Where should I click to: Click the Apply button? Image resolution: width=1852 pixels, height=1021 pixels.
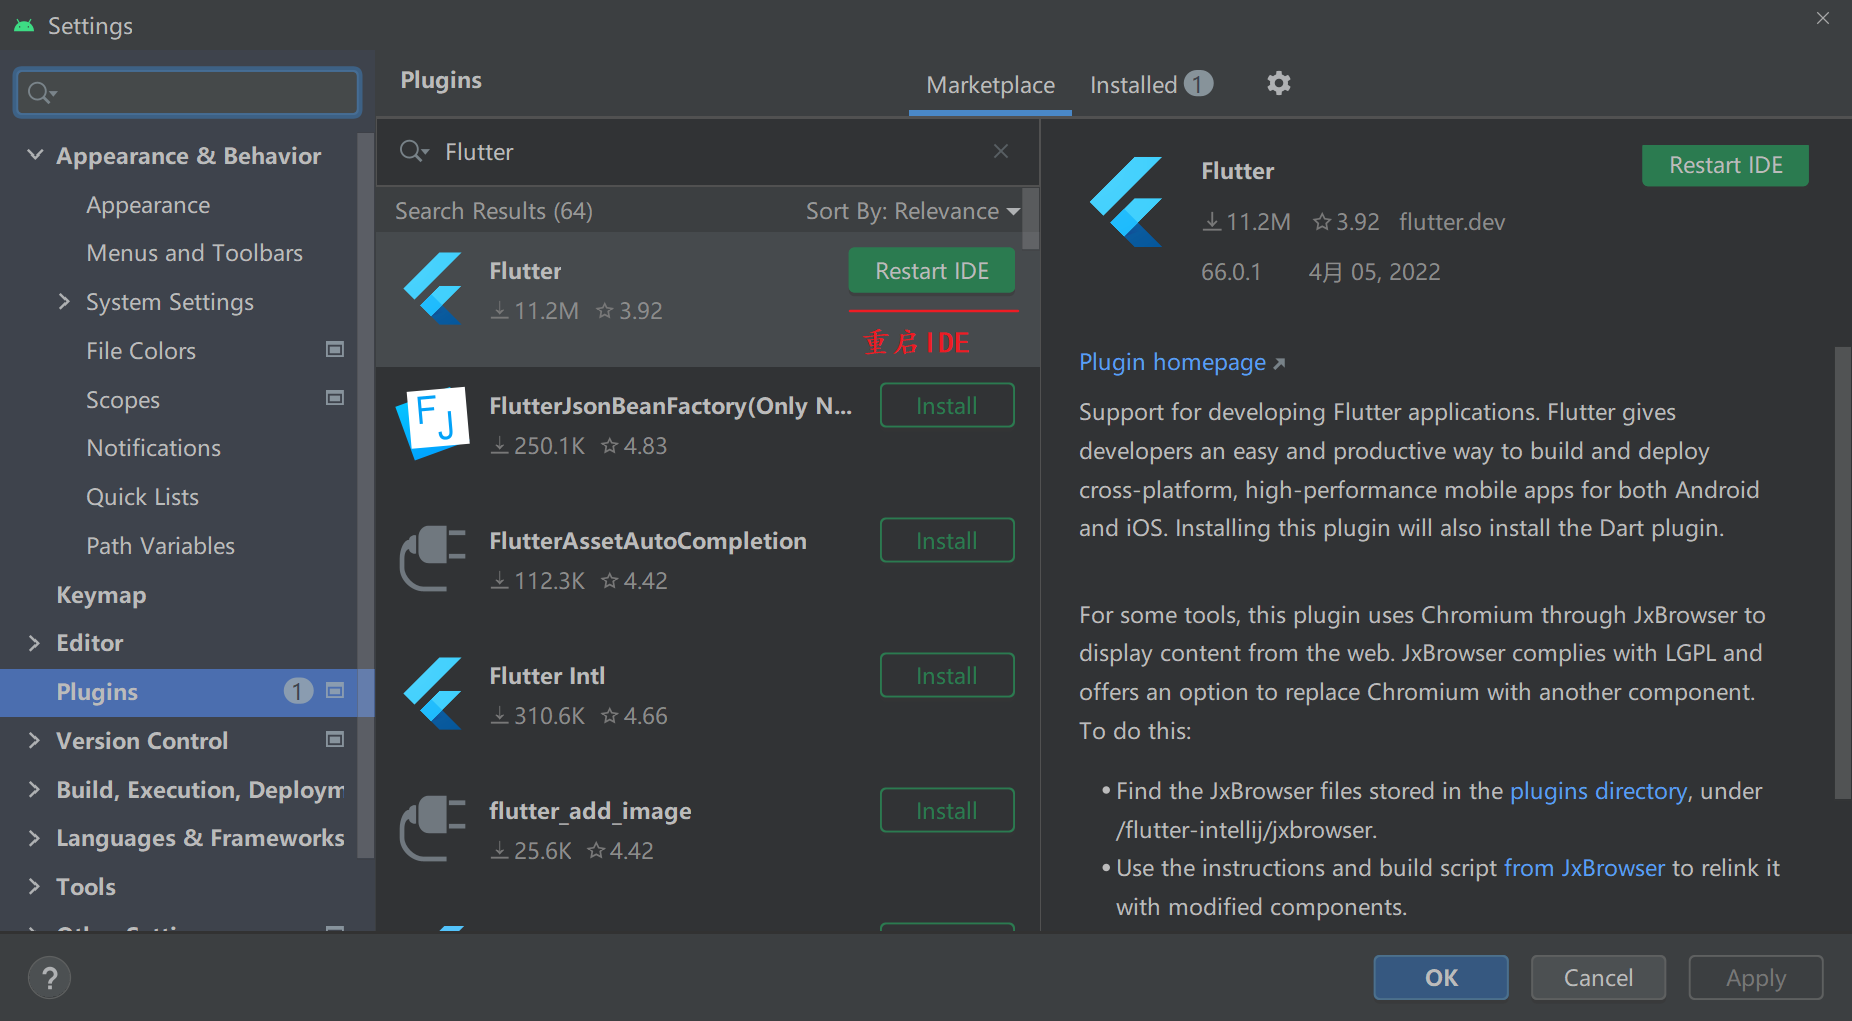(x=1756, y=977)
